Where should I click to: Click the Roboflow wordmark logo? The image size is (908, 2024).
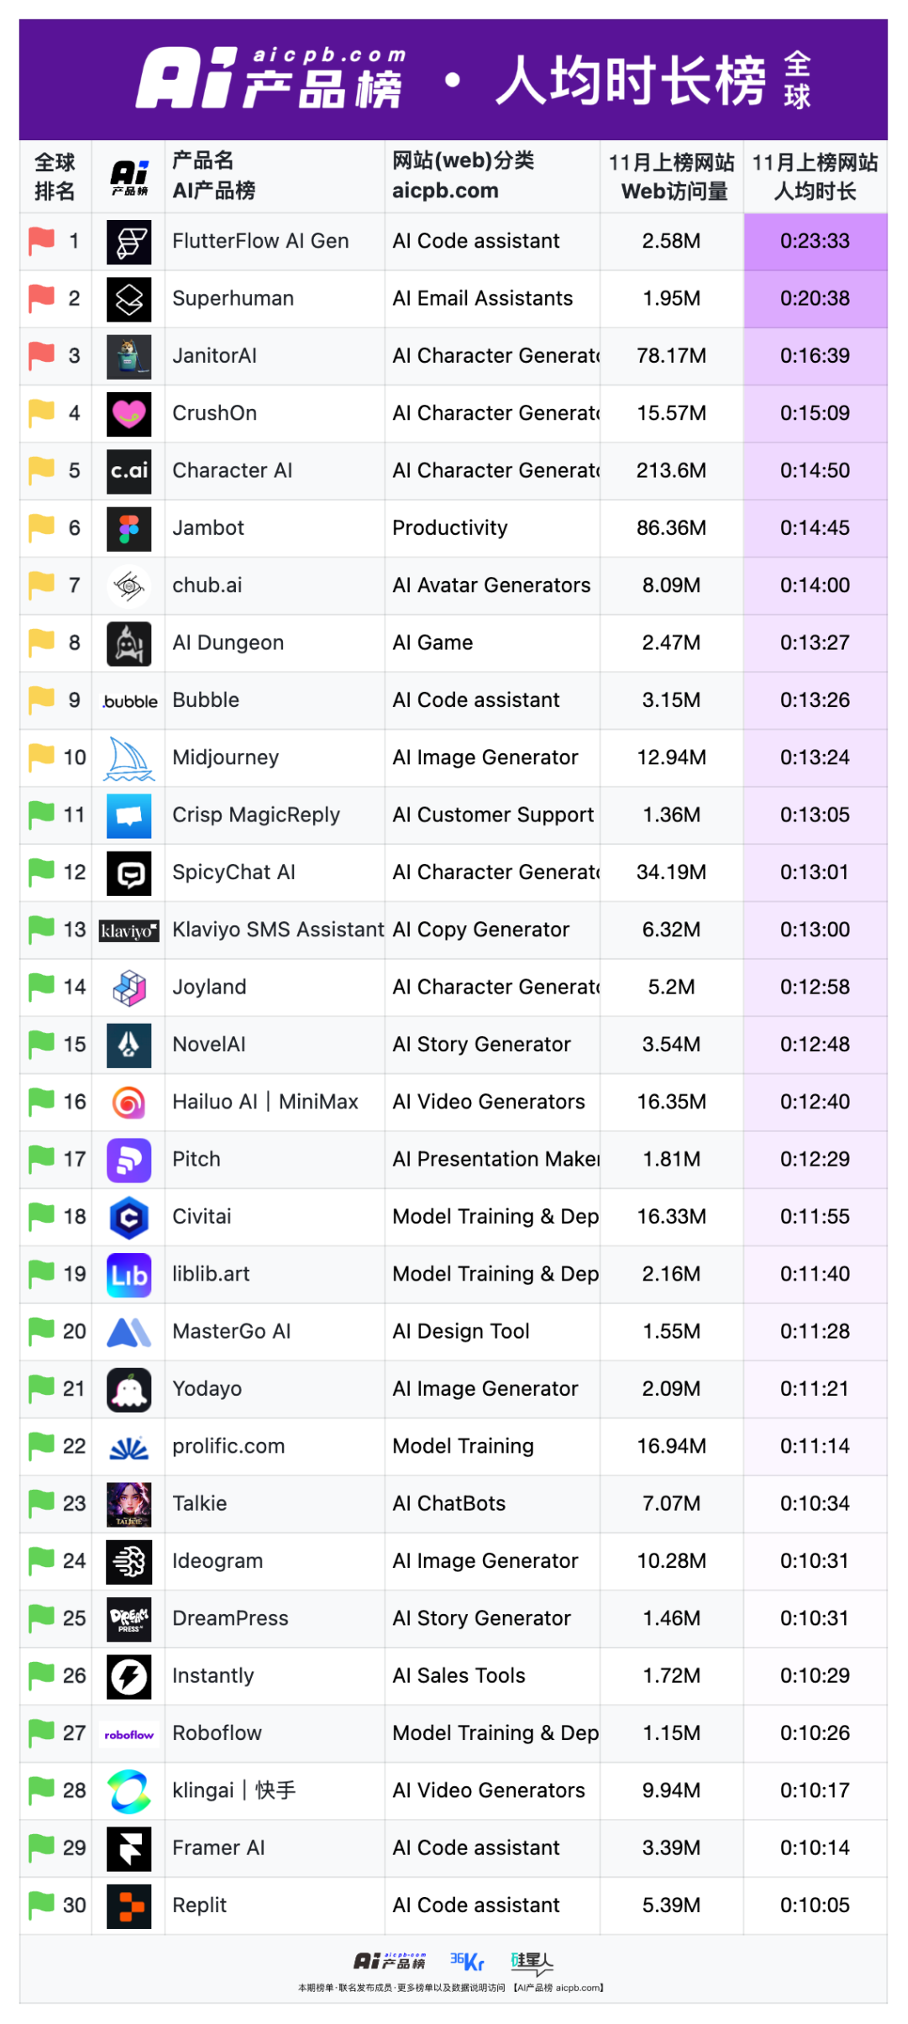pyautogui.click(x=129, y=1735)
